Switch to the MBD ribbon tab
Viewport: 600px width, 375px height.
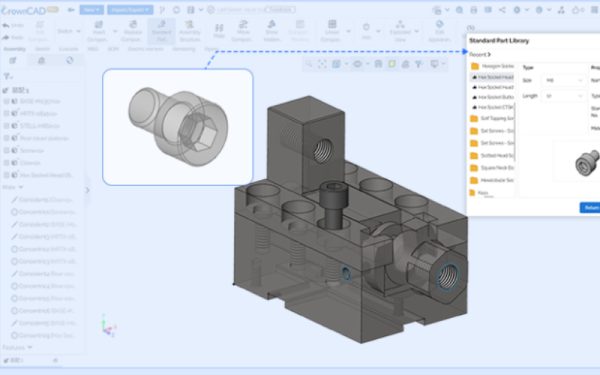[93, 49]
